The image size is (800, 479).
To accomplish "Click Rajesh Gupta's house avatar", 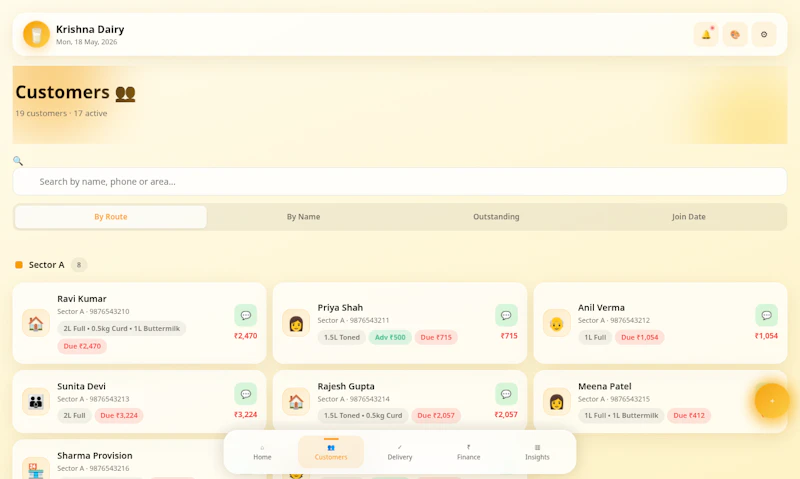I will (296, 401).
